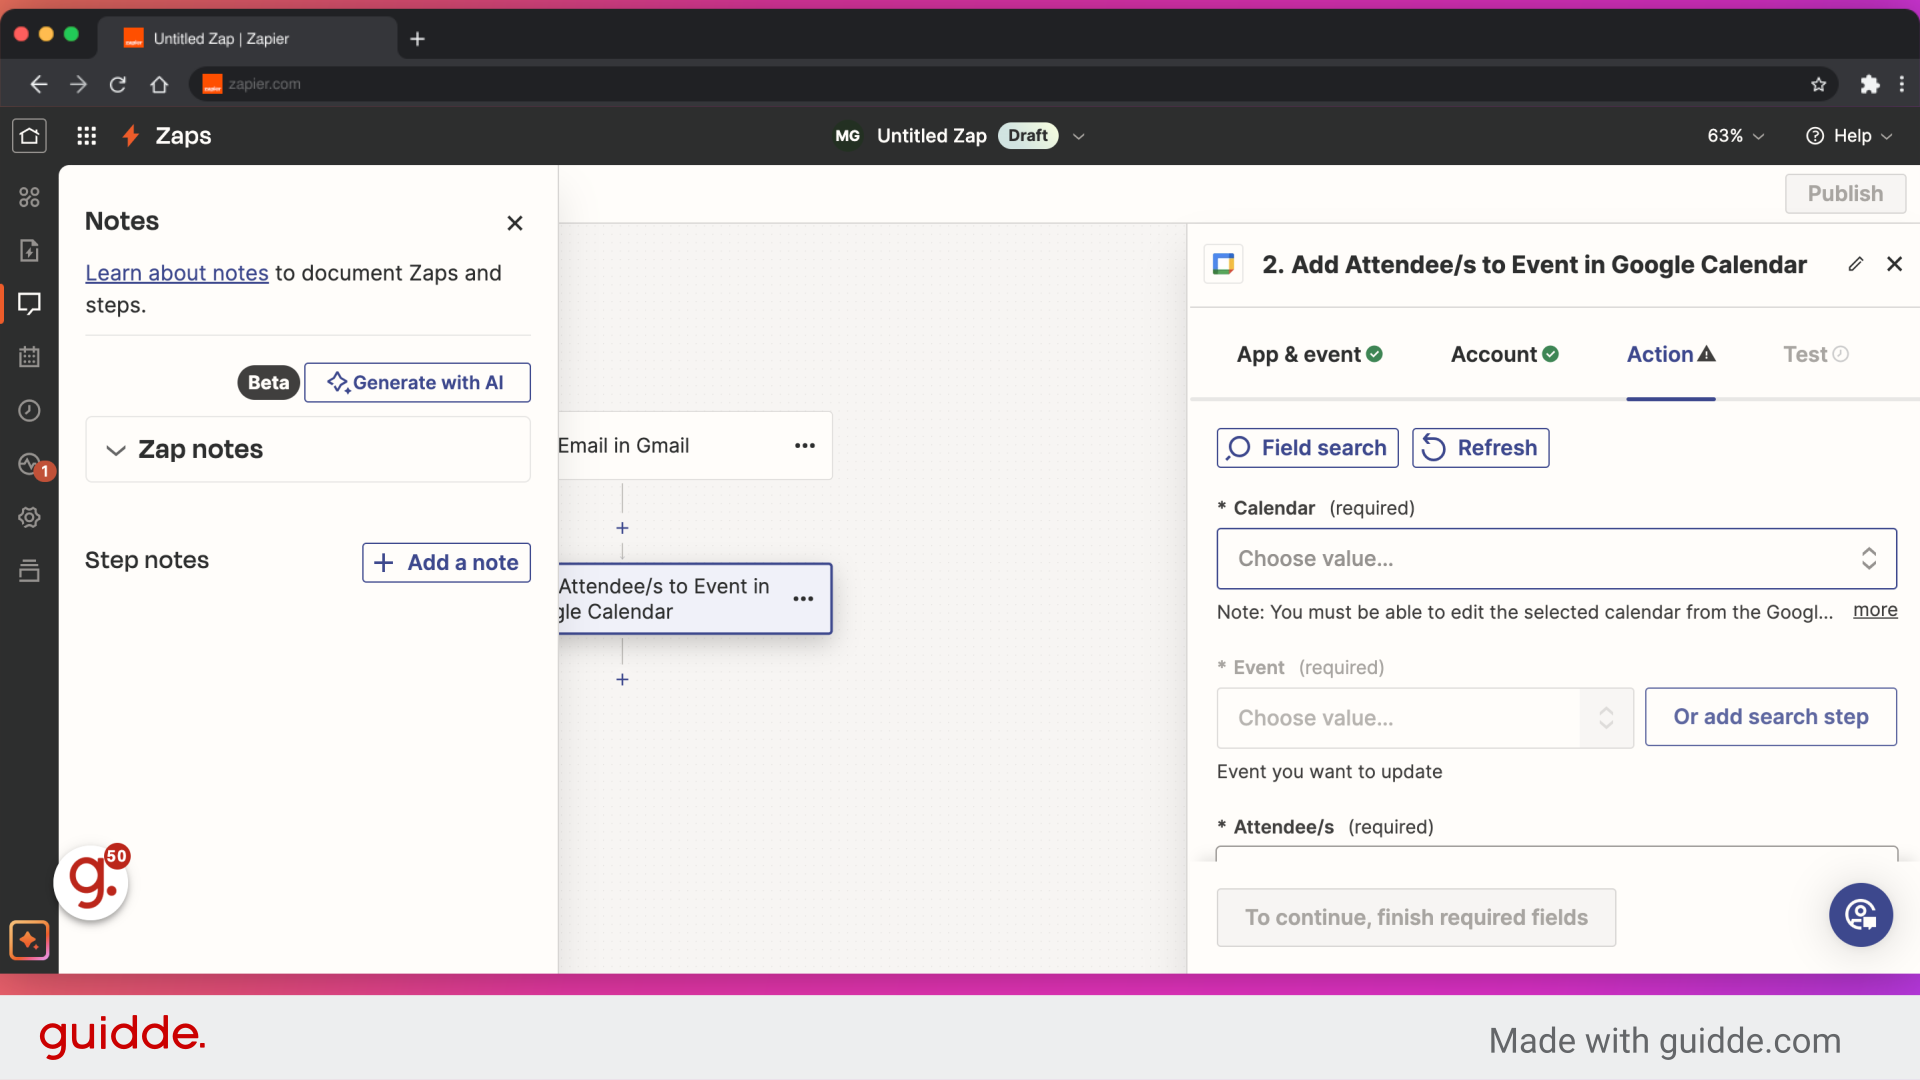
Task: Open the zoom percentage dropdown
Action: point(1735,136)
